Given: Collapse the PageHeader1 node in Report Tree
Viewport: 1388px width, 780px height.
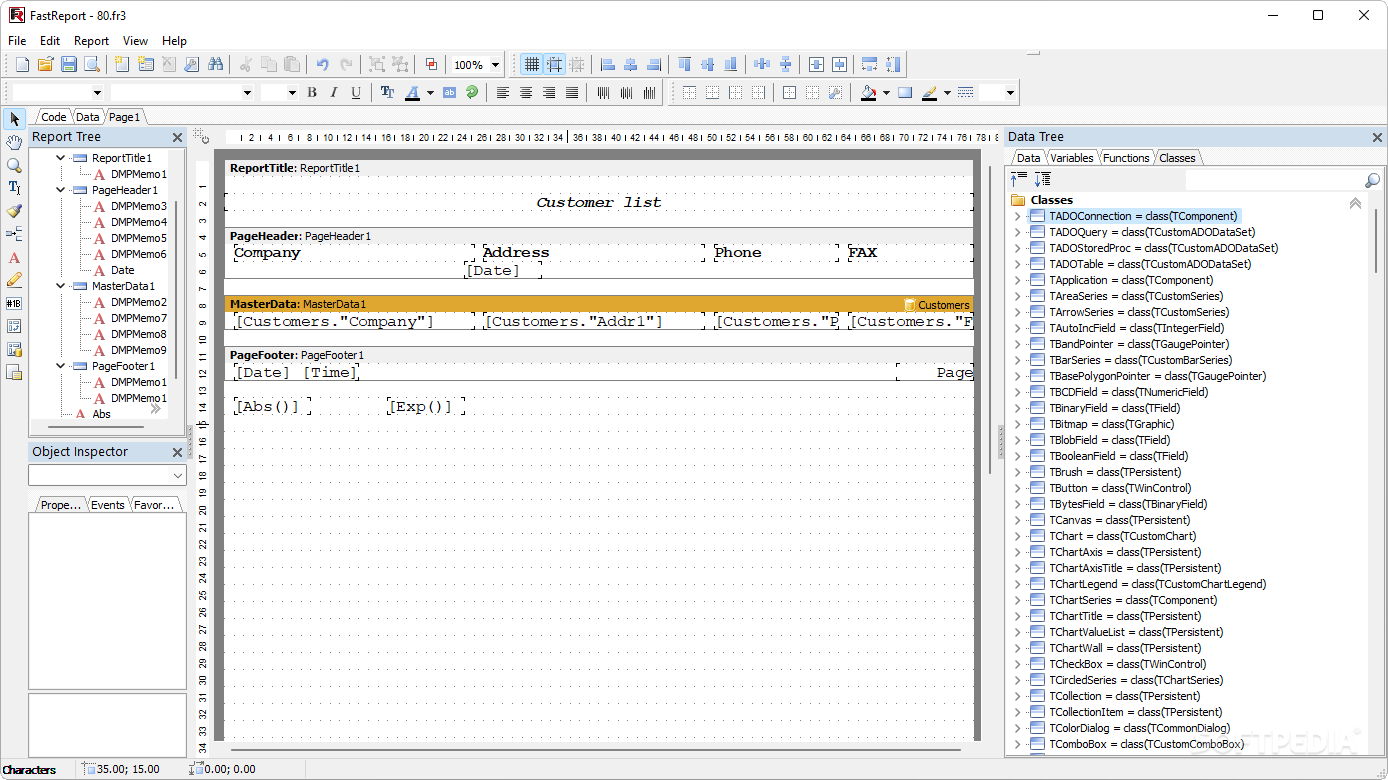Looking at the screenshot, I should 60,190.
